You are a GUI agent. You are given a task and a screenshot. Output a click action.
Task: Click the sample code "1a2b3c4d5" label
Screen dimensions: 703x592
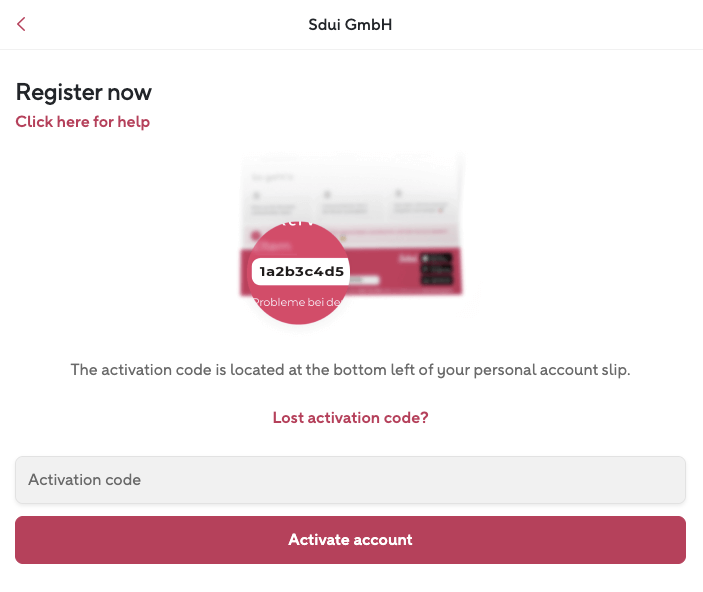tap(301, 271)
